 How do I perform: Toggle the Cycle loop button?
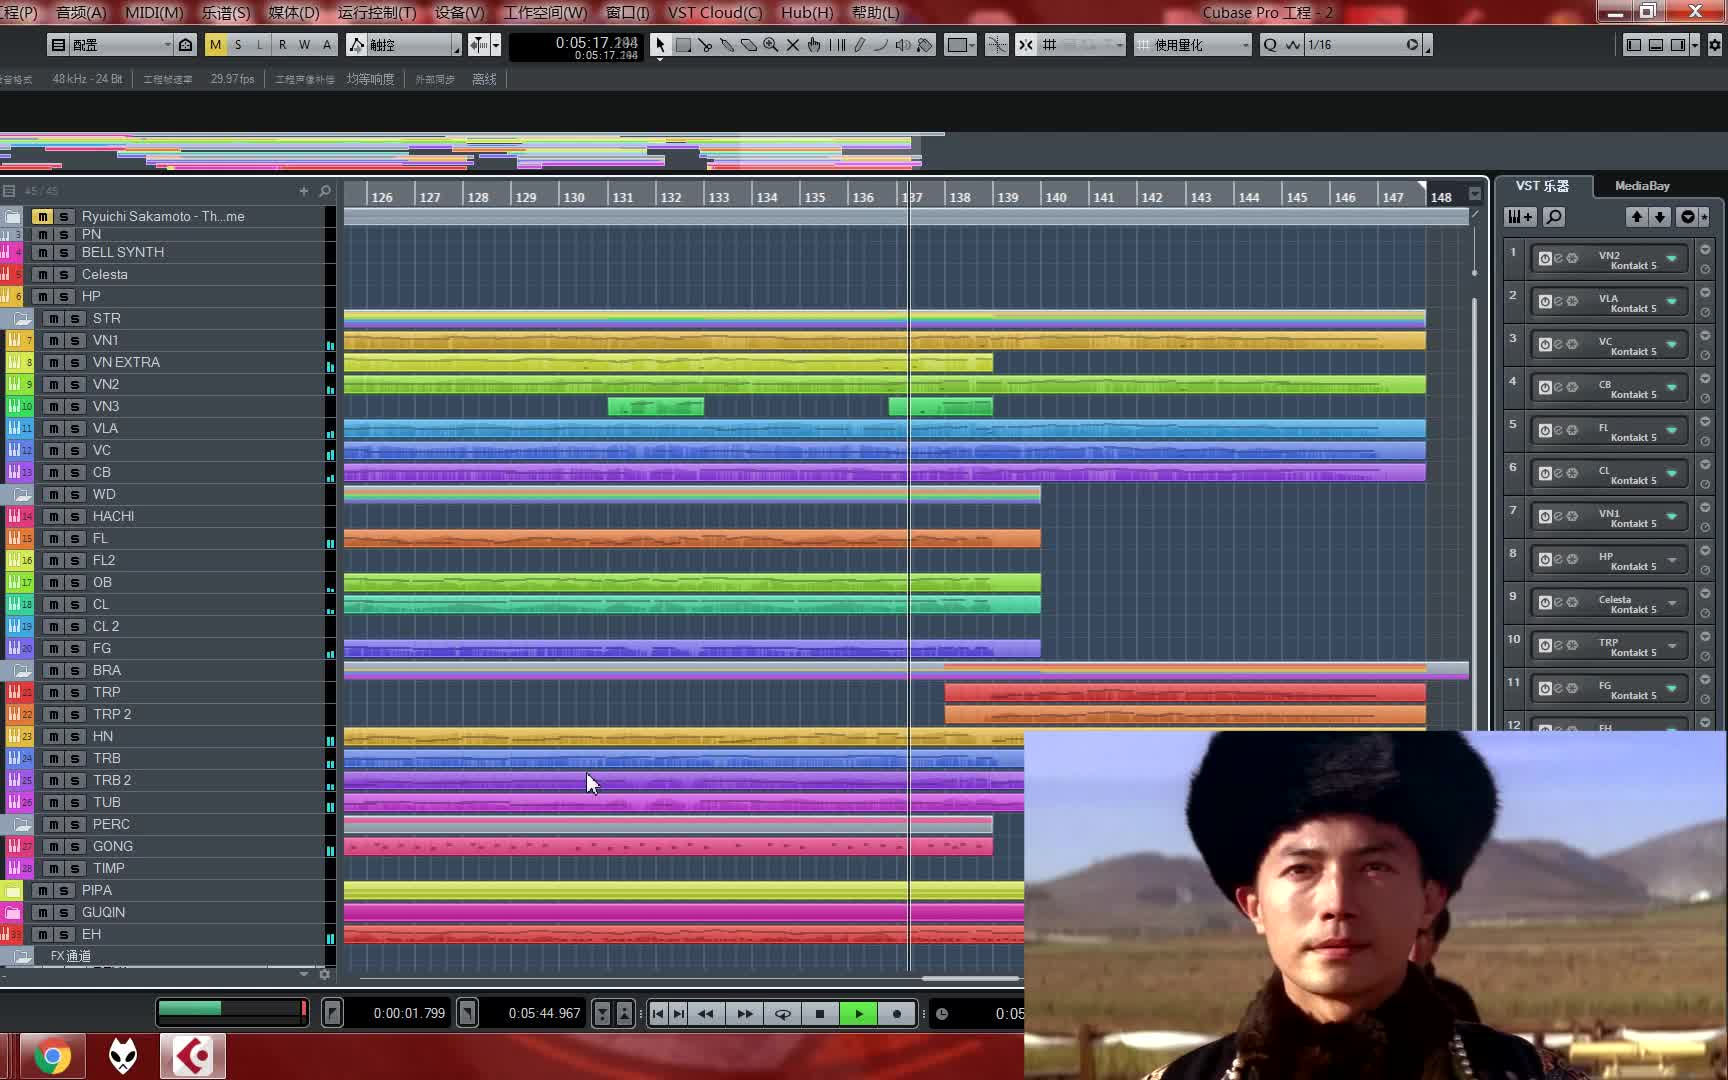click(x=783, y=1013)
